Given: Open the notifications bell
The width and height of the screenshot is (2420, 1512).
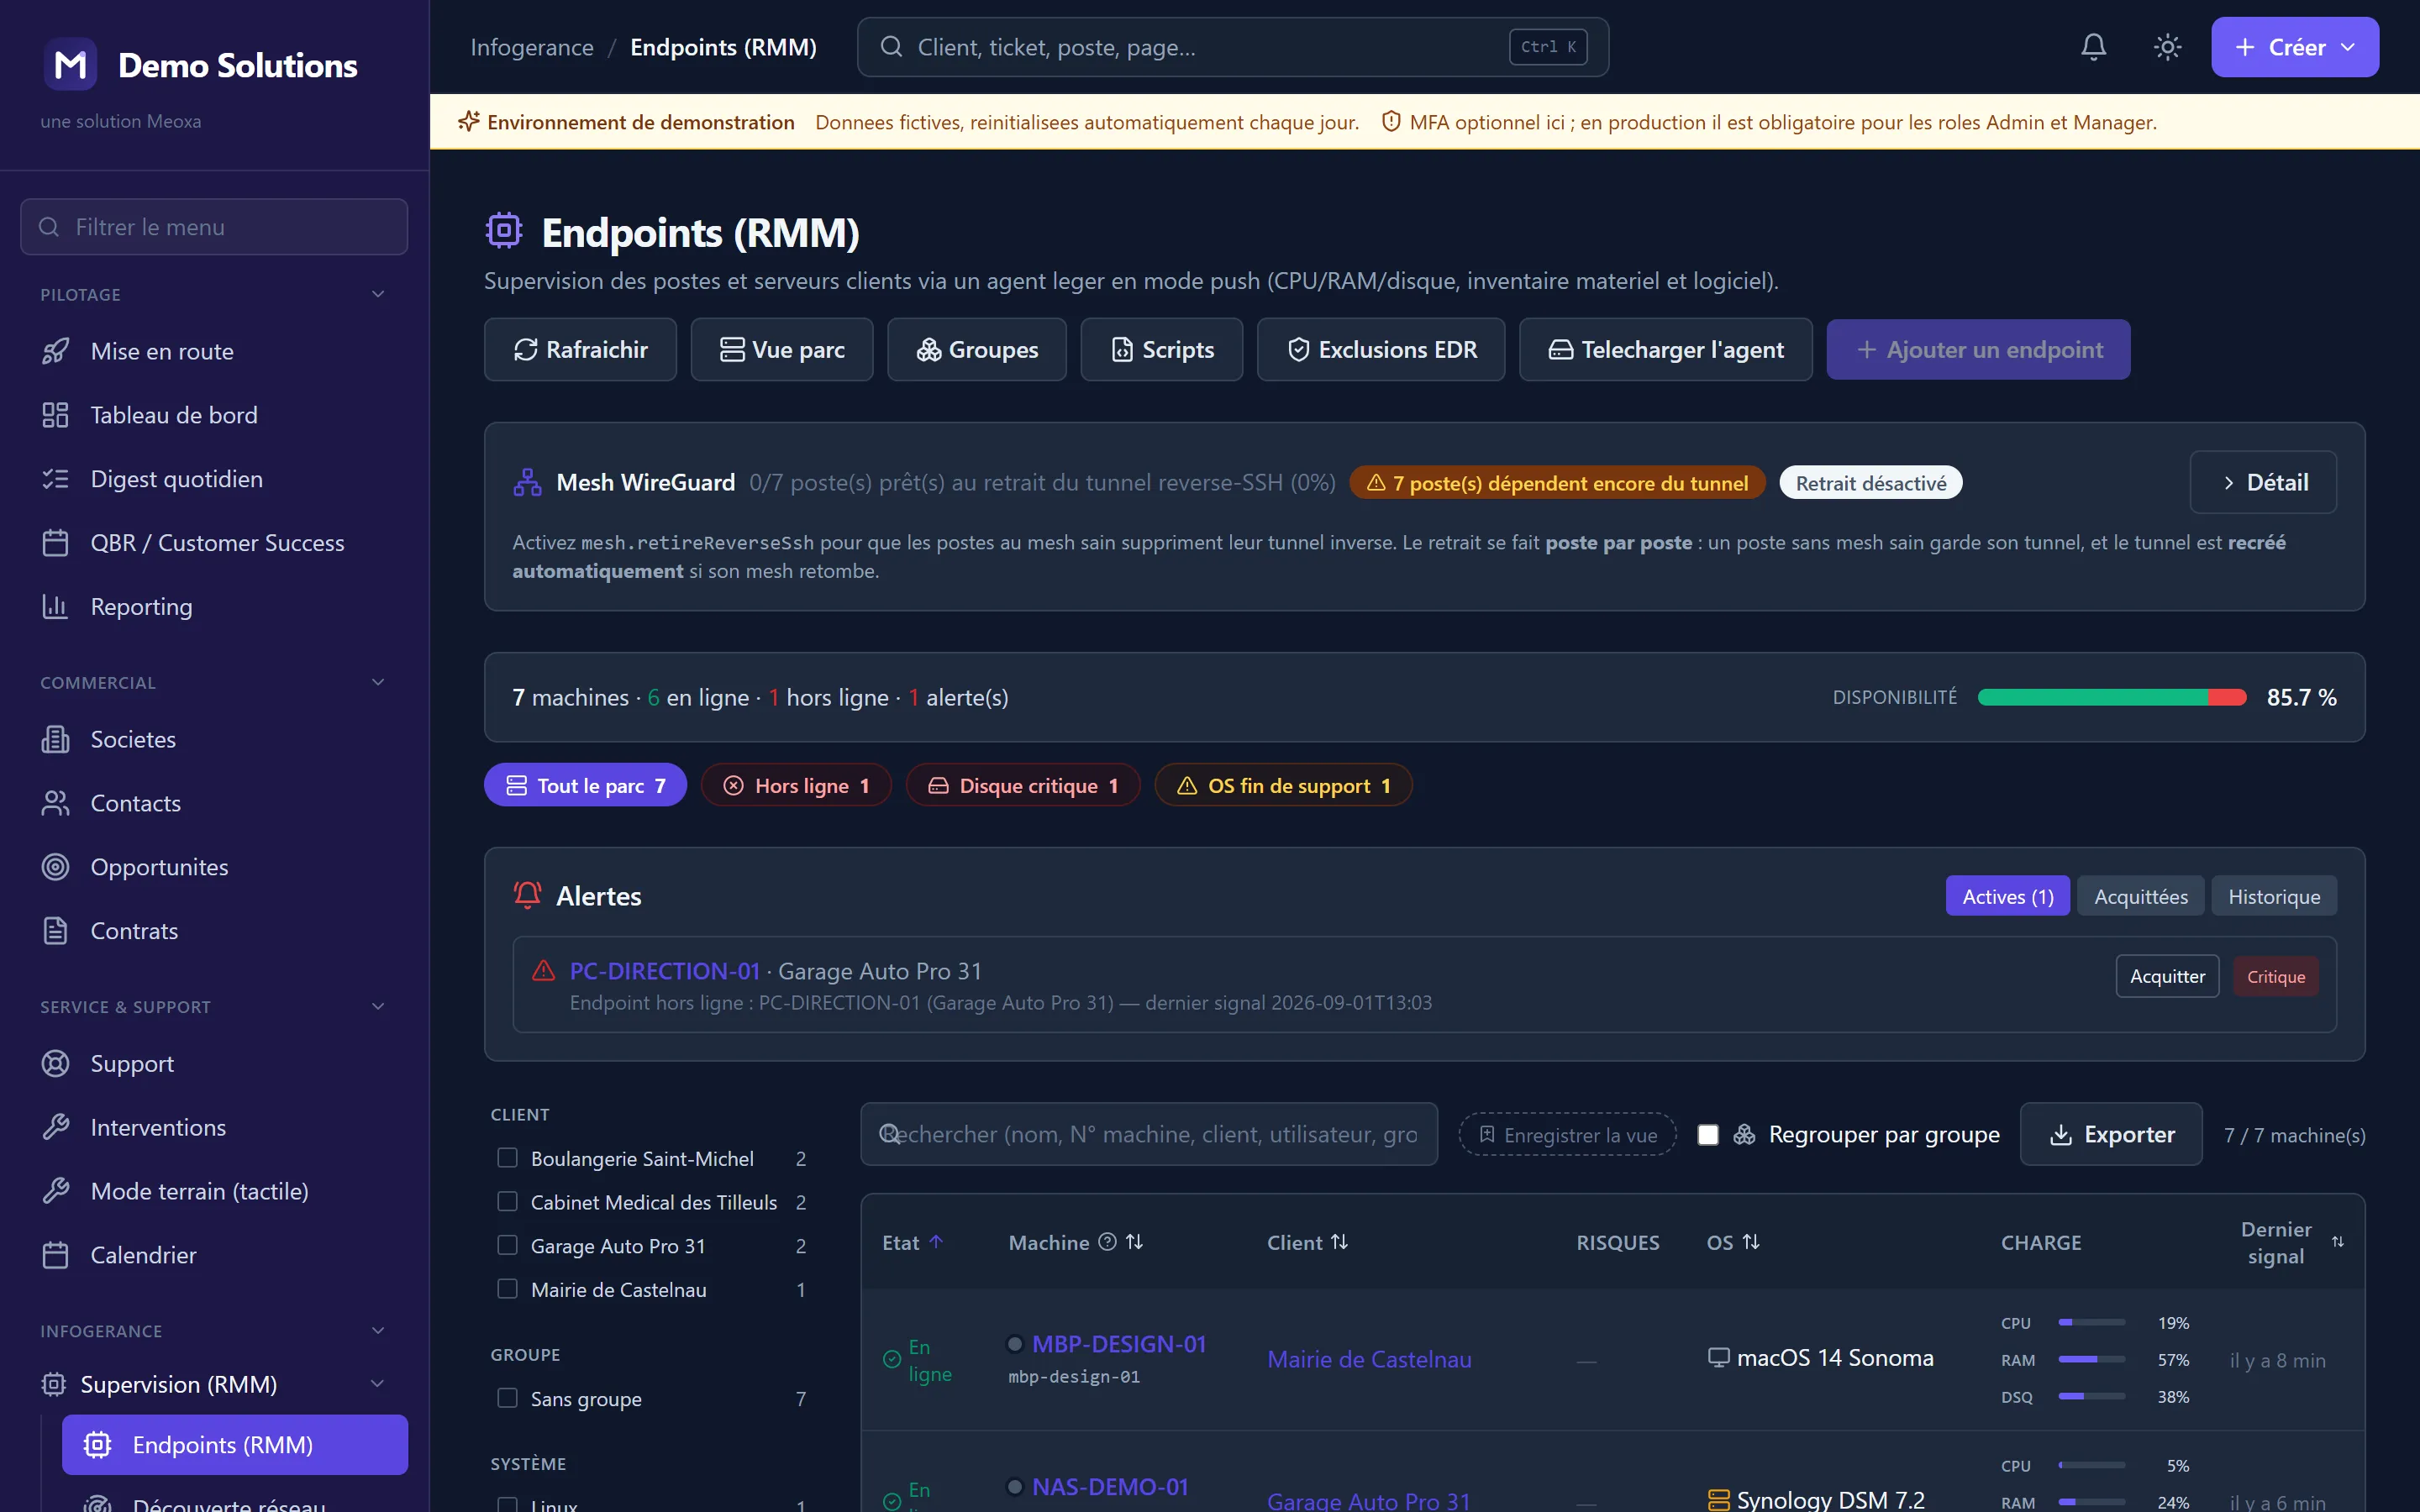Looking at the screenshot, I should 2093,47.
